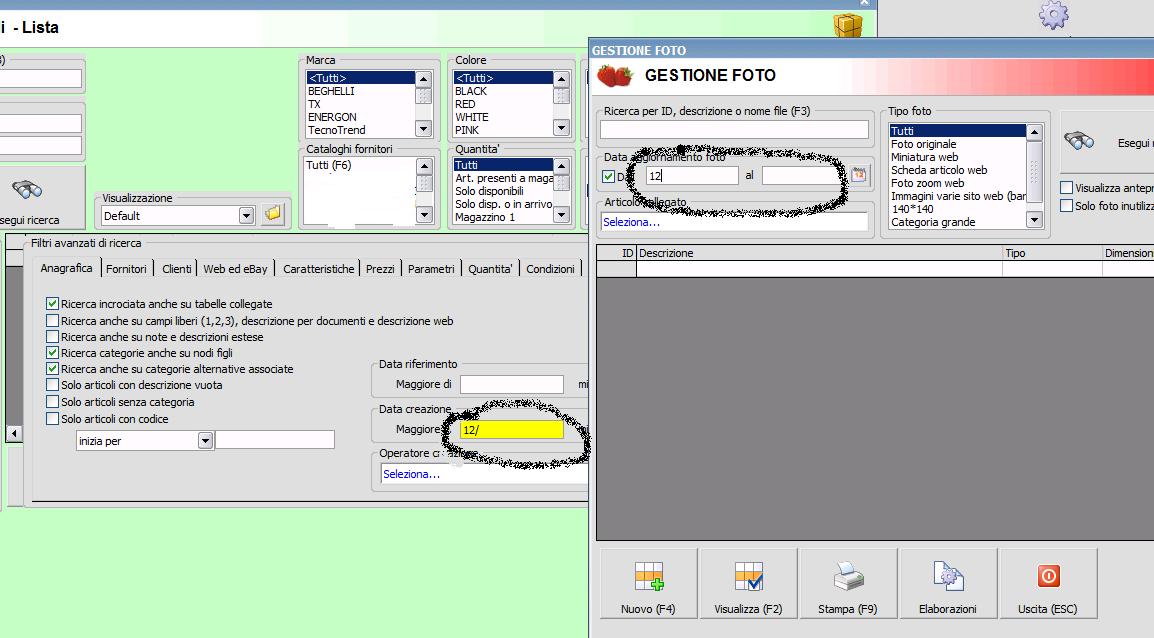The image size is (1154, 638).
Task: Switch to the Fornitori tab
Action: (x=126, y=269)
